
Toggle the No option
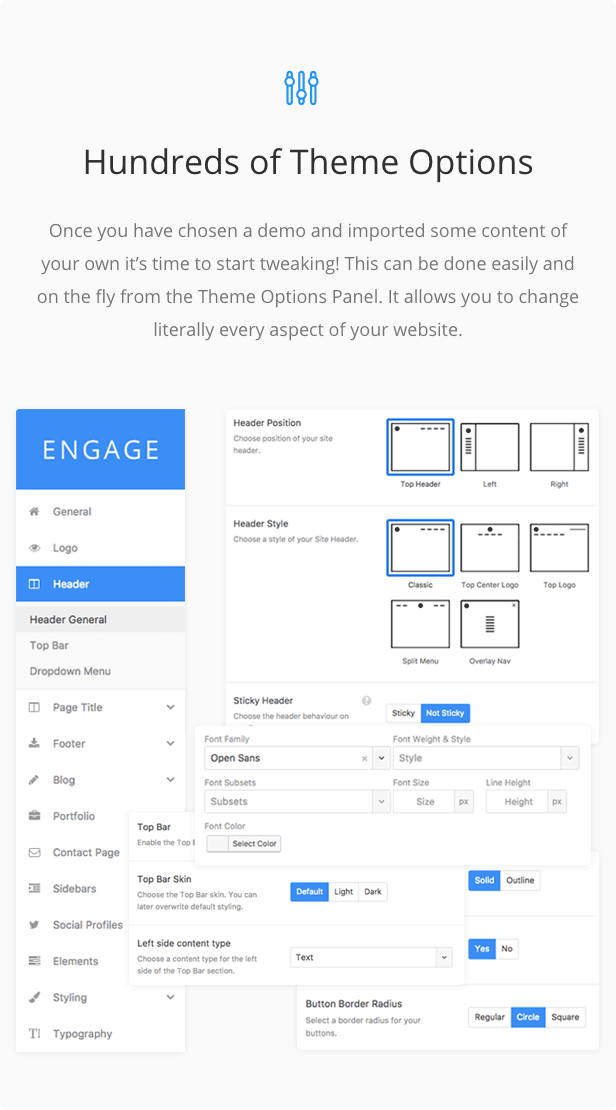pyautogui.click(x=507, y=949)
